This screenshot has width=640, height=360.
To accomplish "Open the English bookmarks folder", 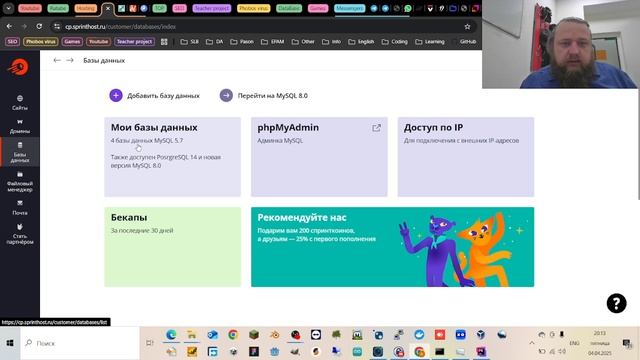I will (361, 42).
